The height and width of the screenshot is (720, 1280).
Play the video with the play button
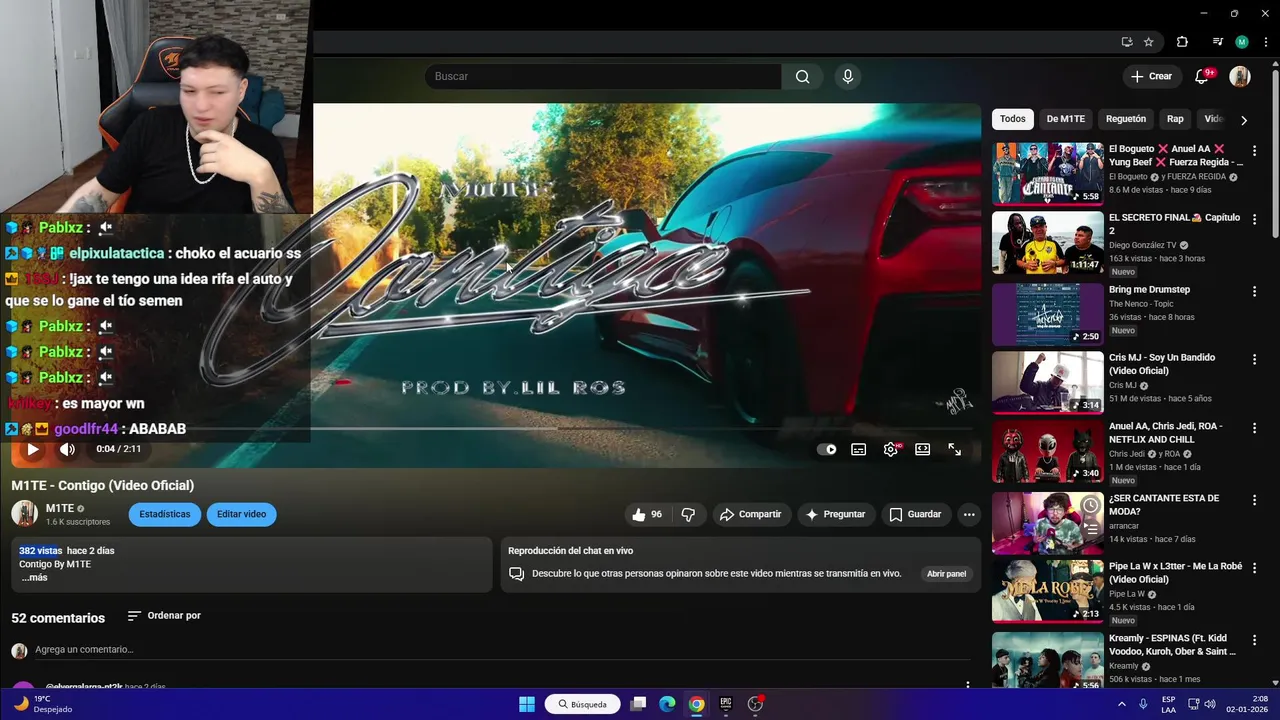coord(32,449)
